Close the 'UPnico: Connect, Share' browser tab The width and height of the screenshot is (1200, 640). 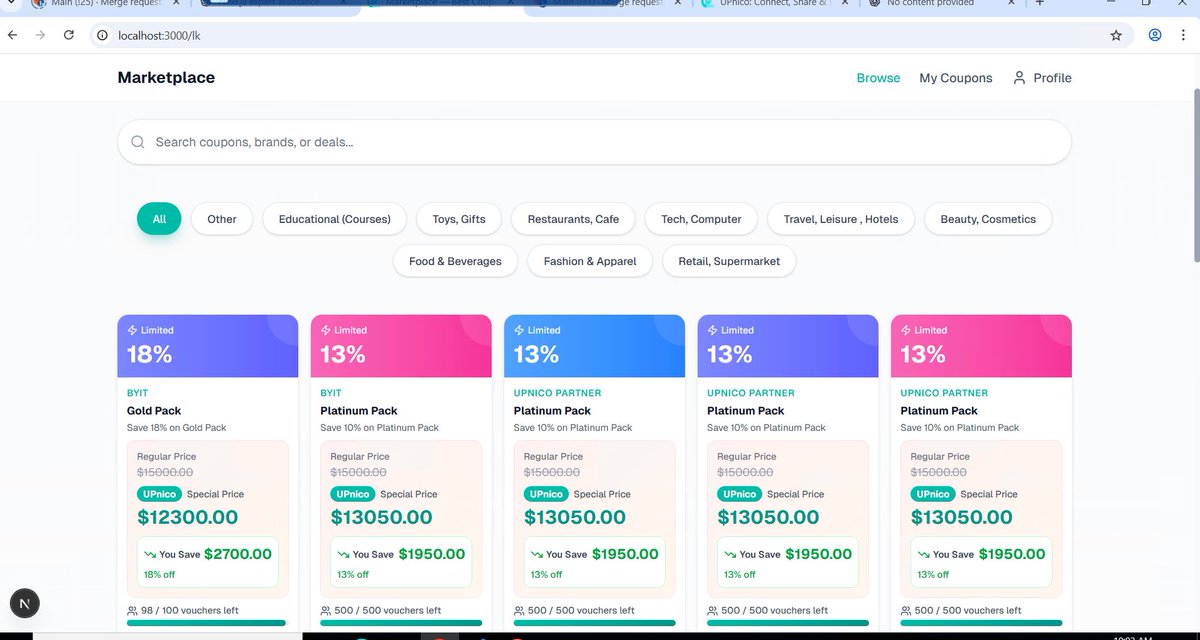pos(844,3)
